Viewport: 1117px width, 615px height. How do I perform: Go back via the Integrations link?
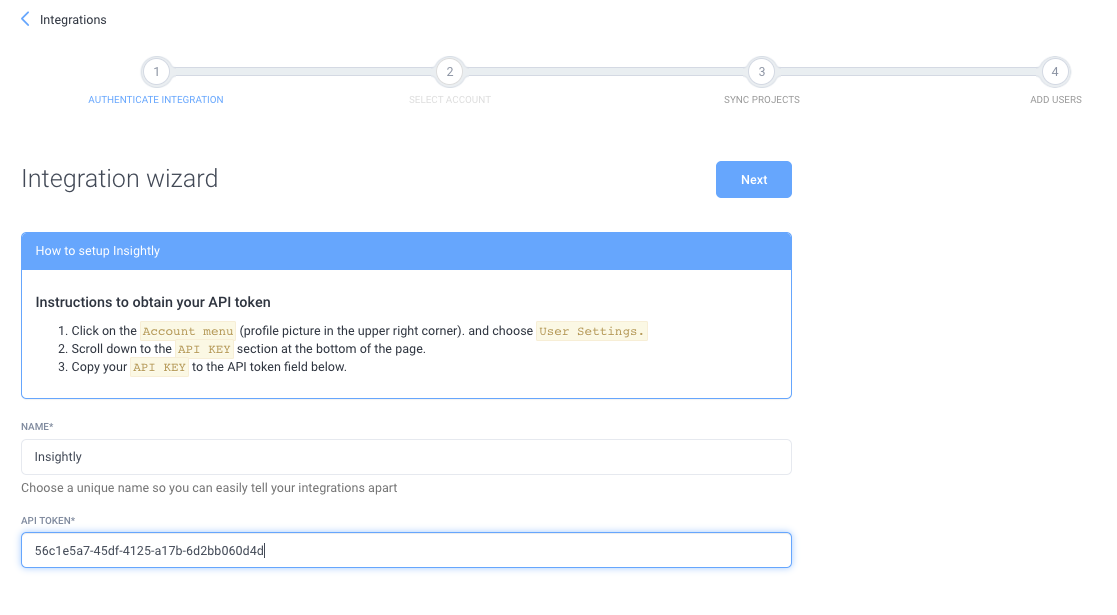(x=73, y=20)
